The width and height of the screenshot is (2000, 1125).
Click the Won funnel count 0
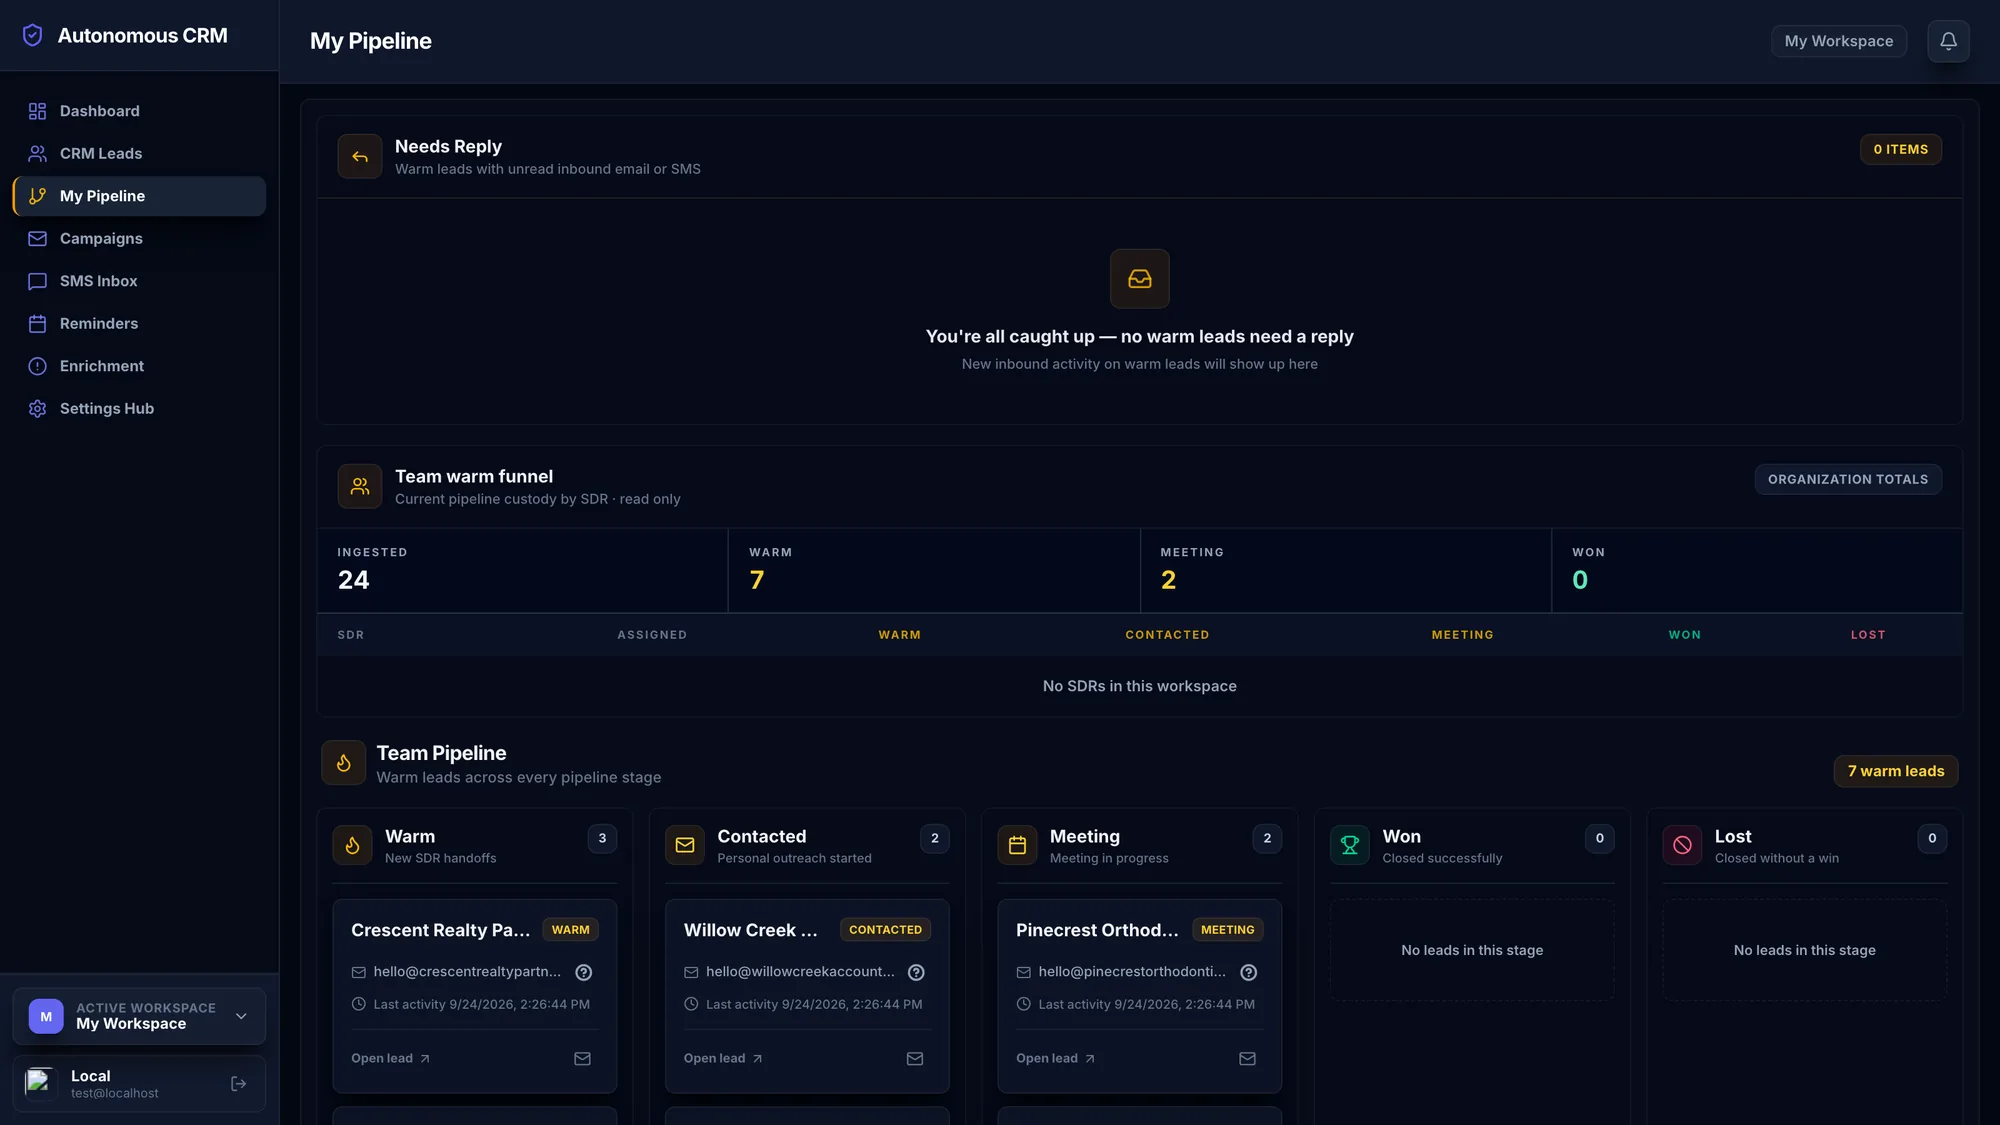1580,581
